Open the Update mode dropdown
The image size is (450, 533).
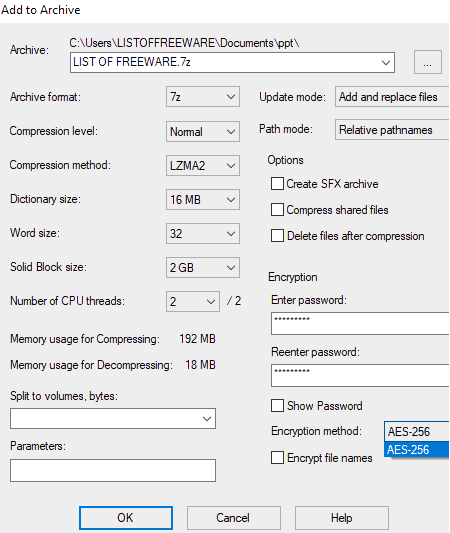[x=392, y=97]
